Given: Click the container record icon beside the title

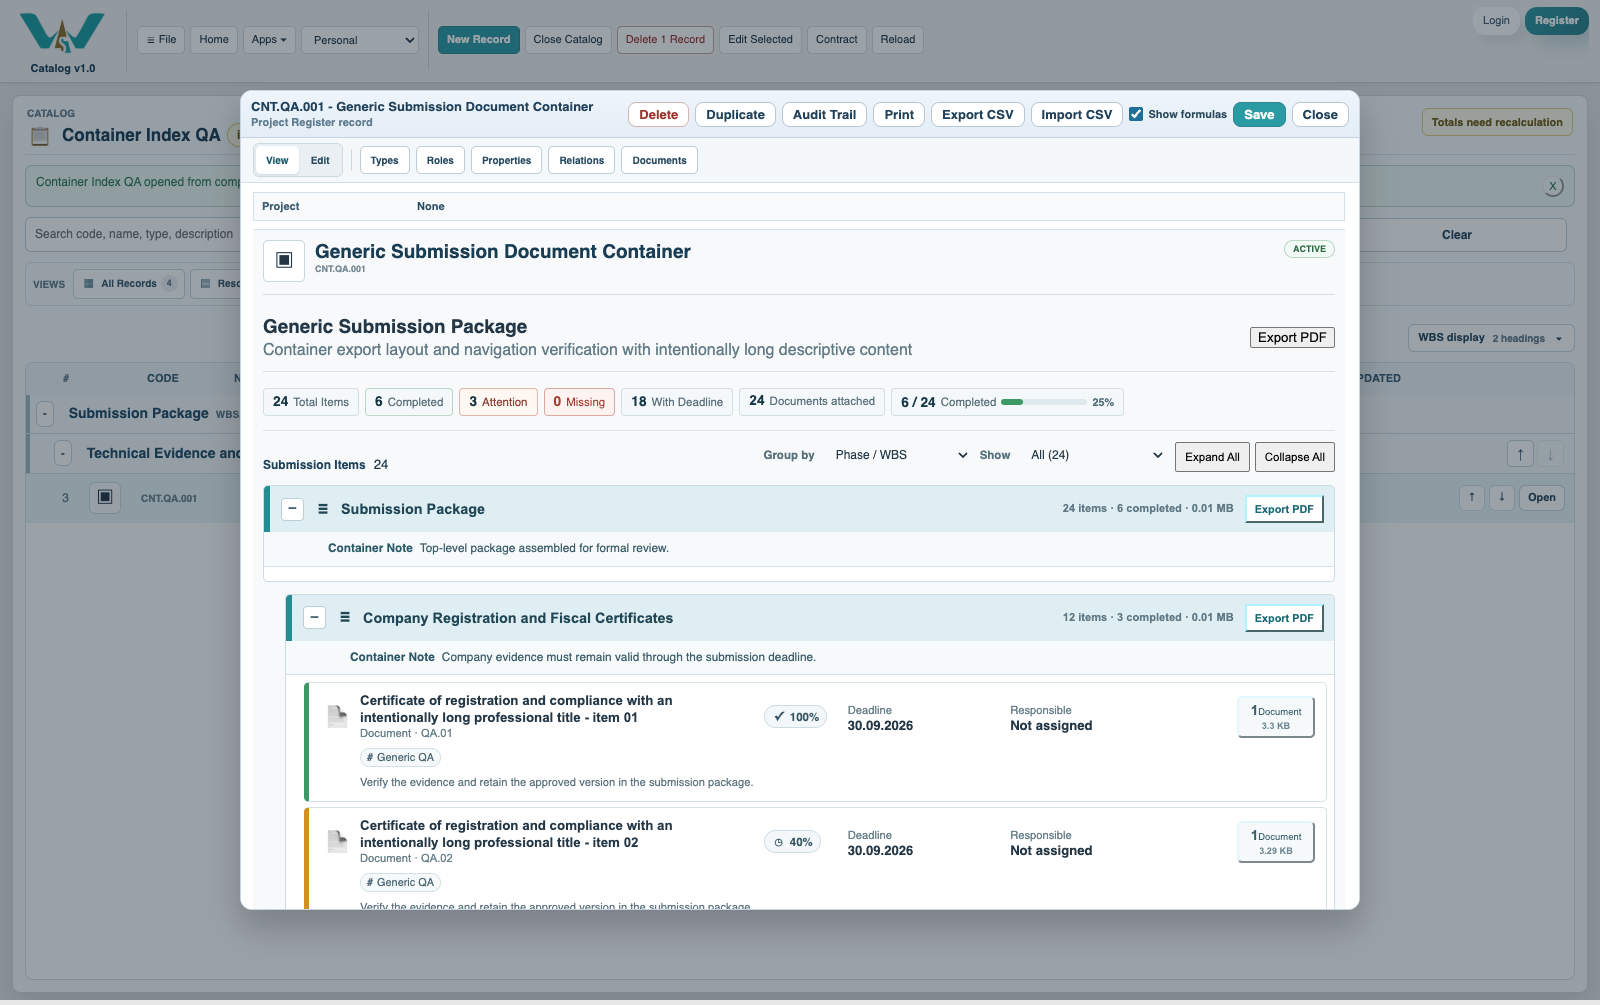Looking at the screenshot, I should click(x=284, y=260).
